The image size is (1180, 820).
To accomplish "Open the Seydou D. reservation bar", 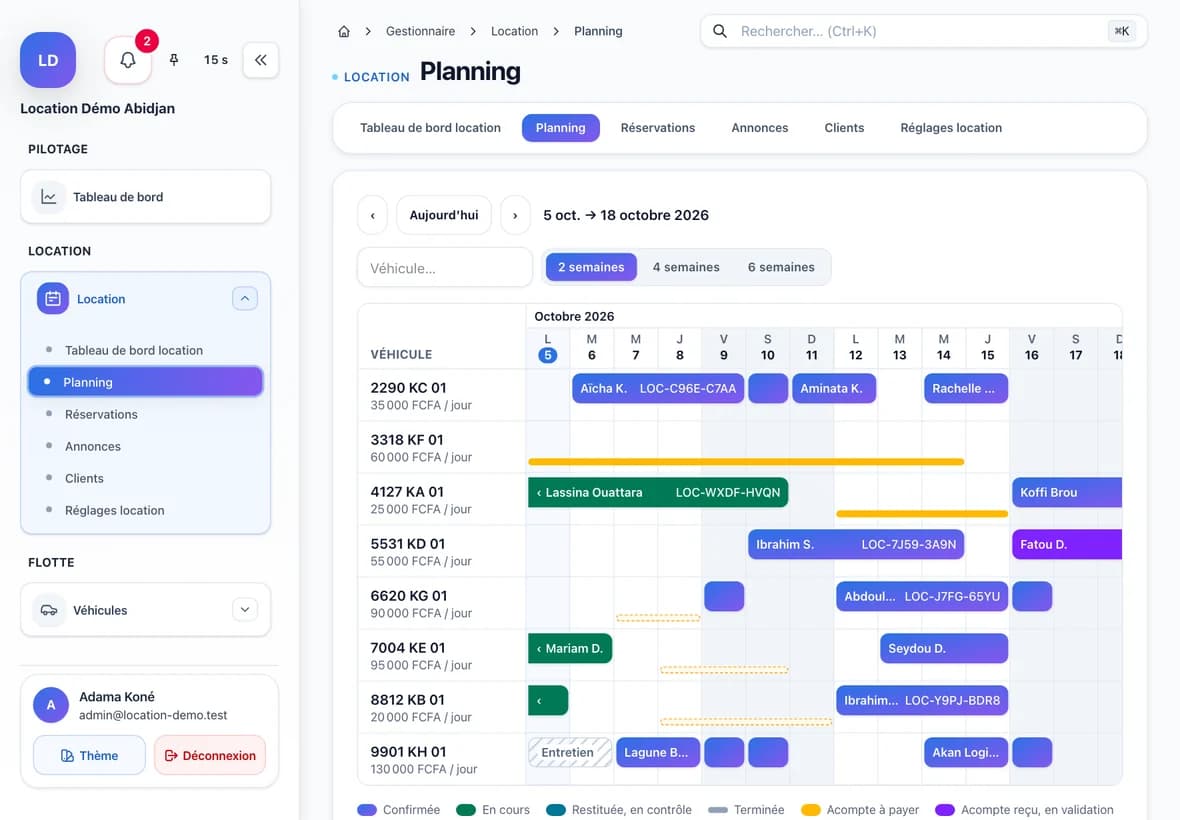I will coord(944,648).
